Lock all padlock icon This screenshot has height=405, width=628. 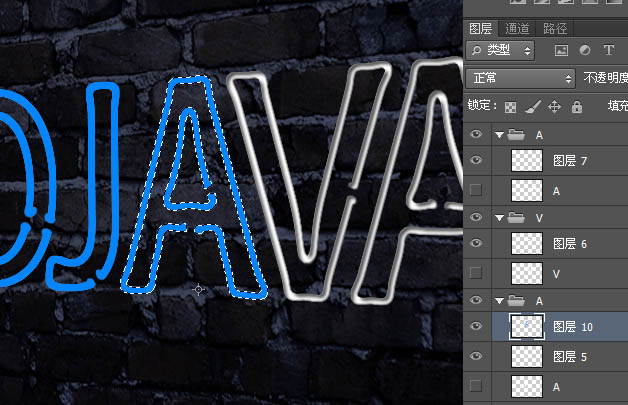[x=577, y=107]
